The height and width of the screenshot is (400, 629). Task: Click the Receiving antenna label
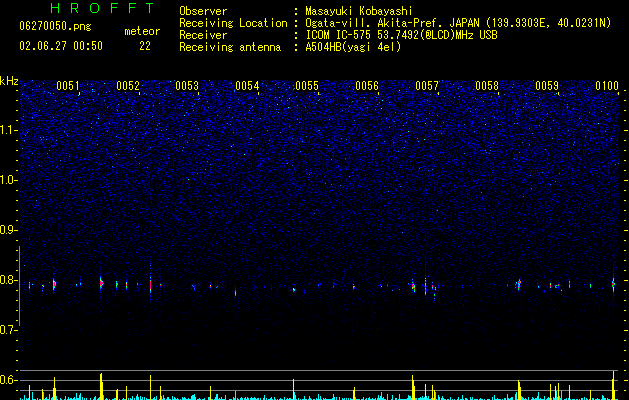coord(230,47)
